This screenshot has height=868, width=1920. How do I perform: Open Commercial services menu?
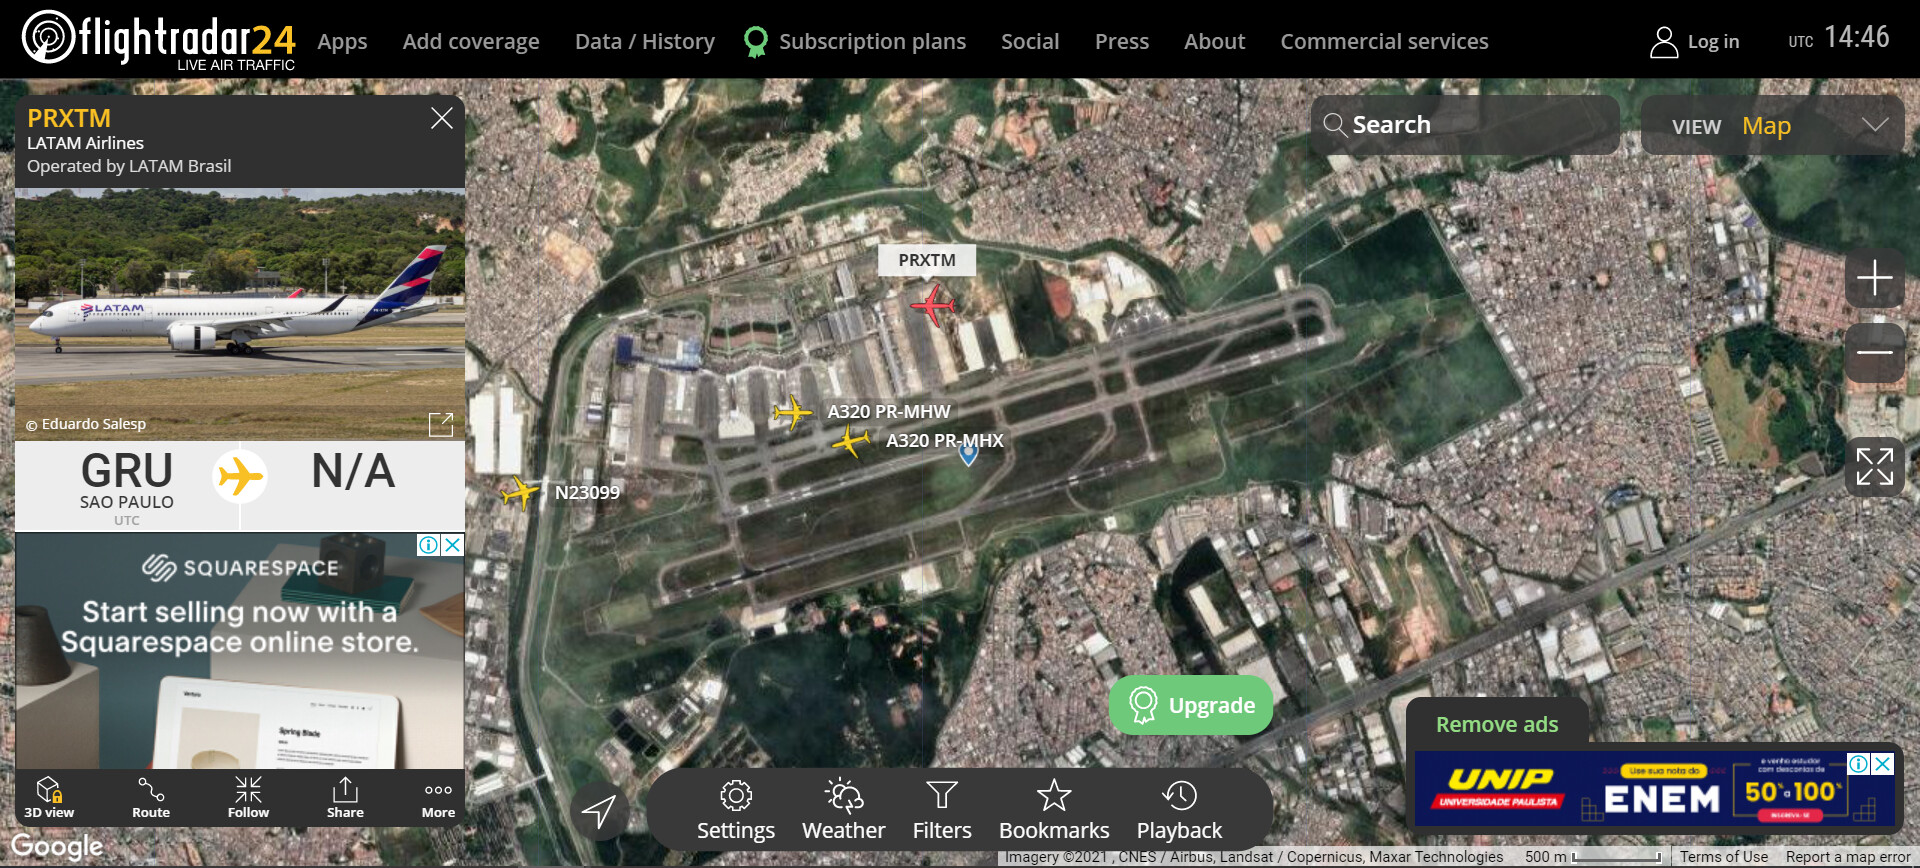pyautogui.click(x=1384, y=41)
